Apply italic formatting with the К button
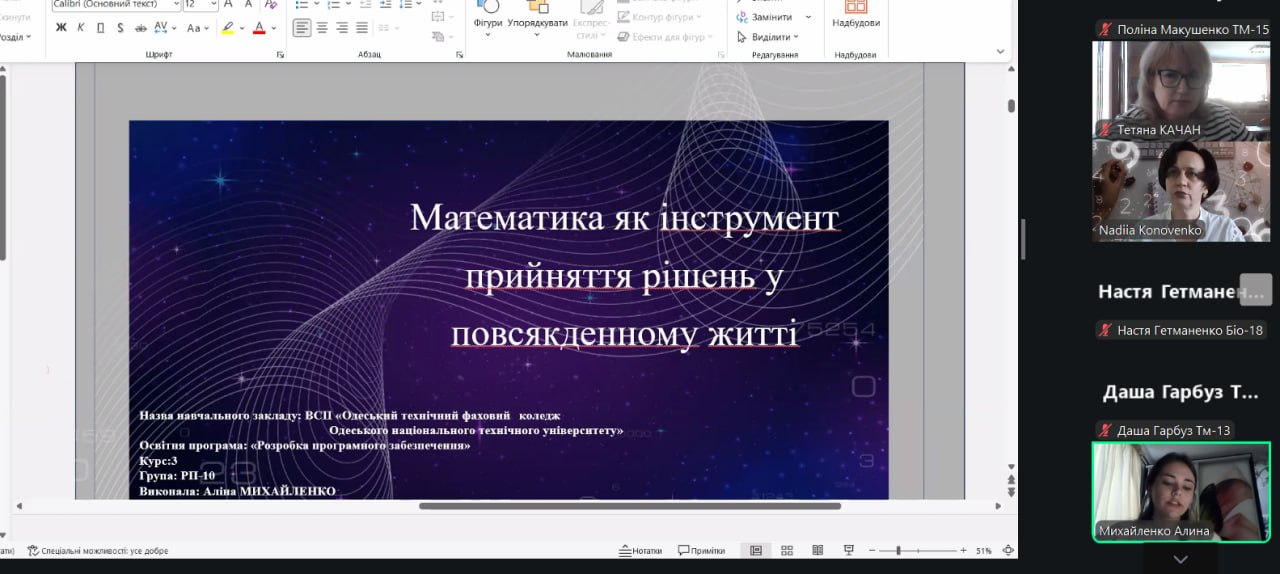Image resolution: width=1280 pixels, height=574 pixels. pos(81,28)
